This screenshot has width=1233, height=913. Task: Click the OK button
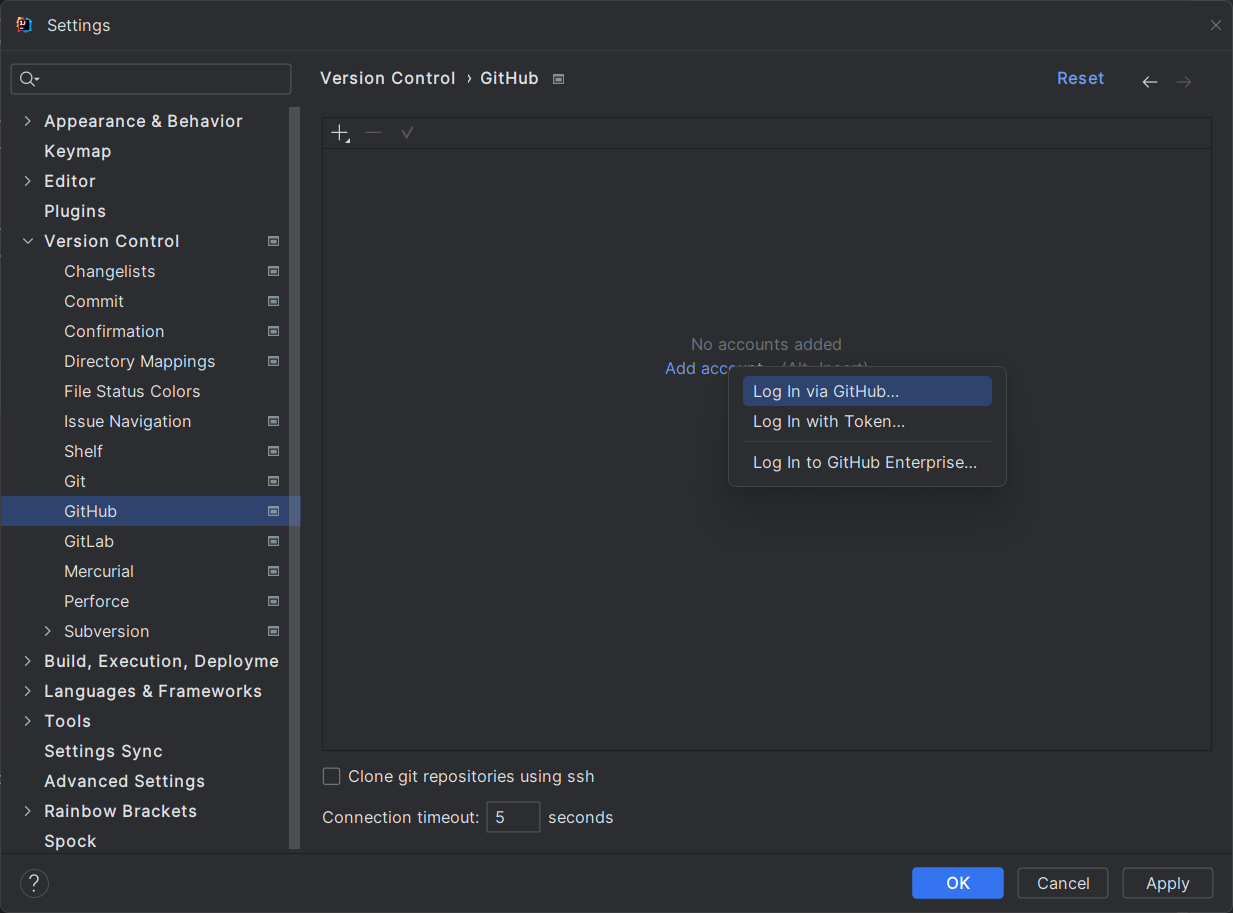tap(958, 883)
